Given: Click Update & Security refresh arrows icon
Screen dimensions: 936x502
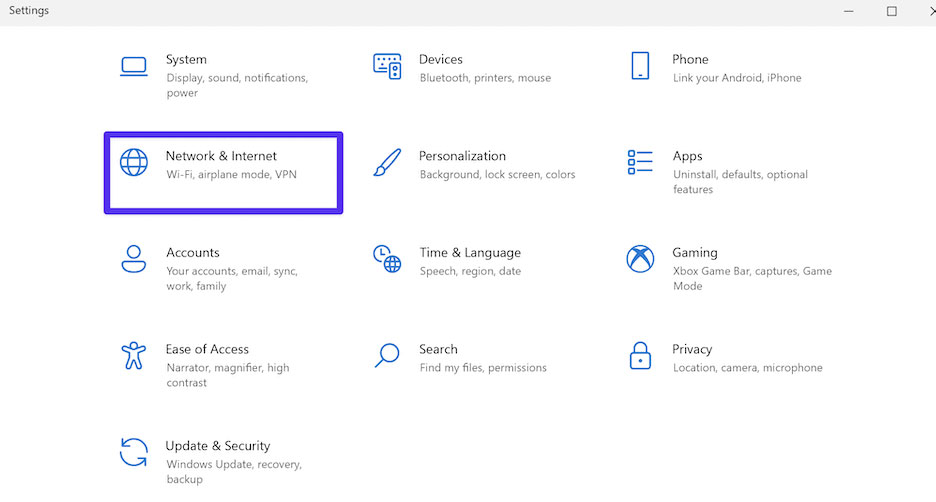Looking at the screenshot, I should (133, 452).
